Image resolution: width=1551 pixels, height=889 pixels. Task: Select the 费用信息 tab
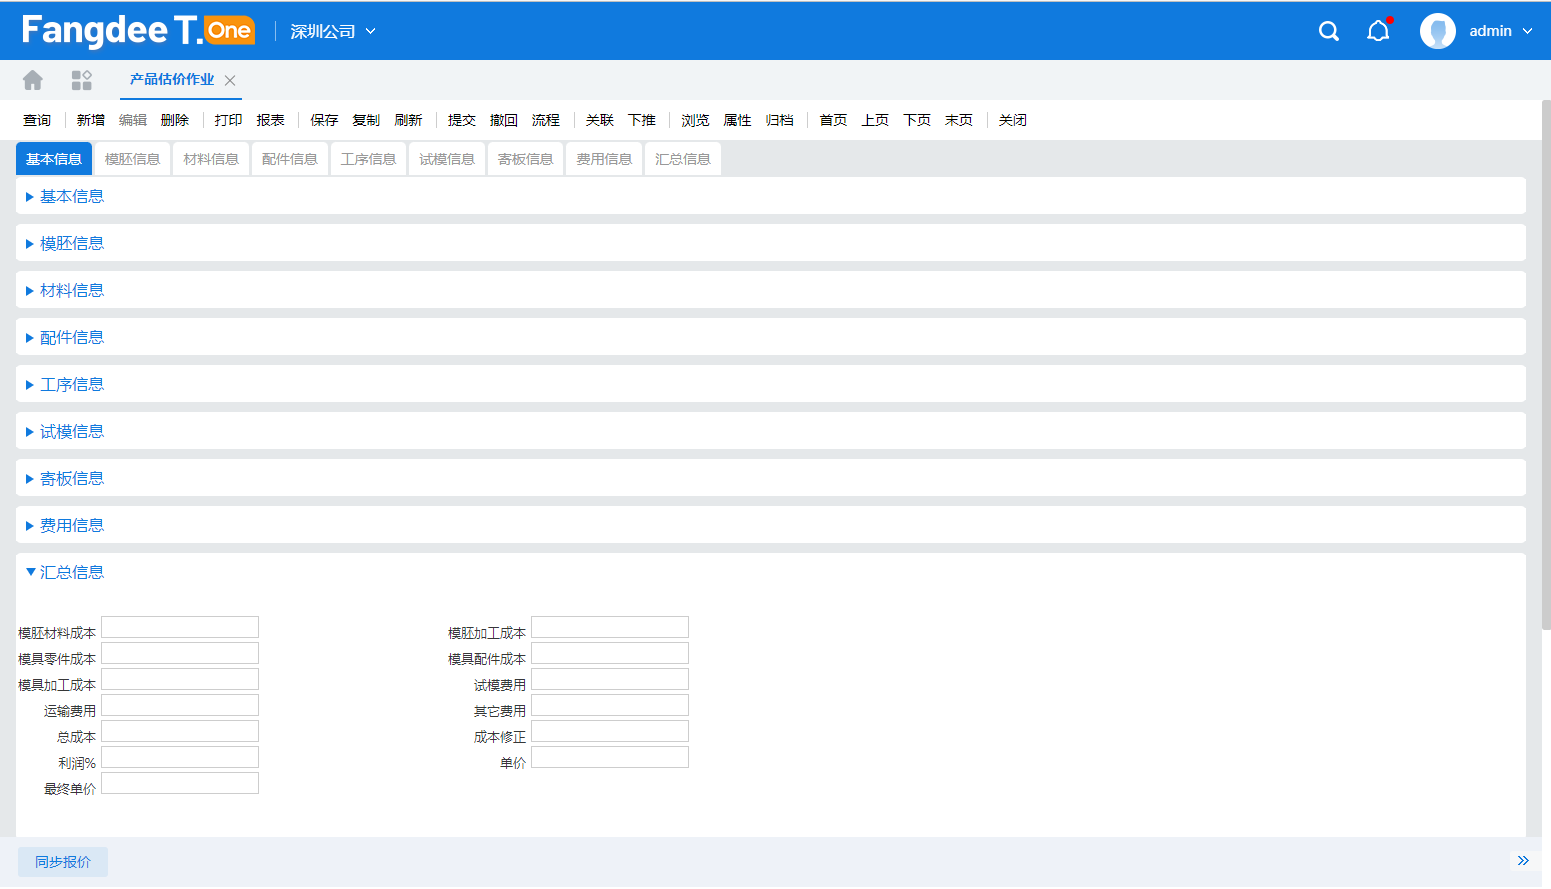tap(604, 159)
